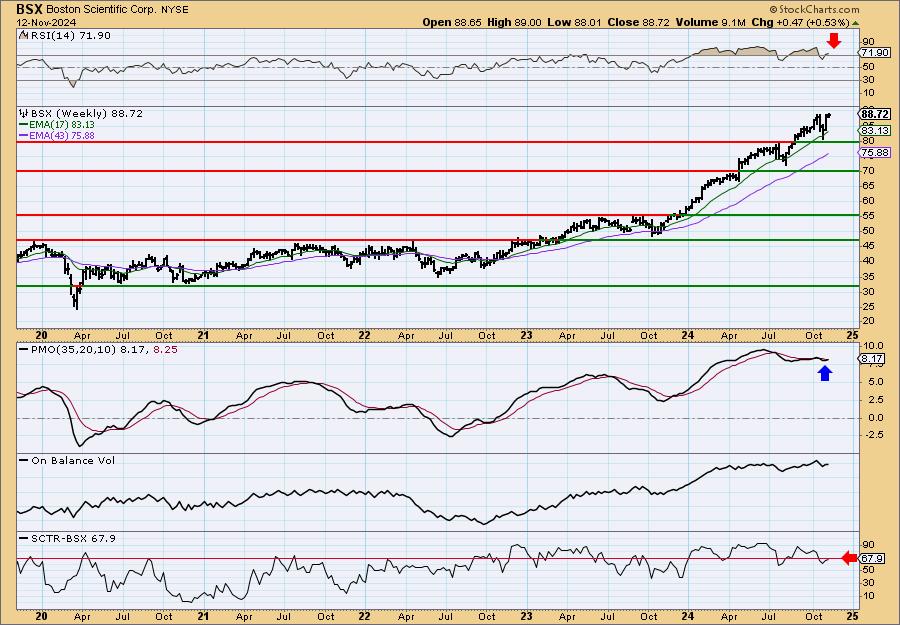
Task: Click the 45 label on price axis
Action: [x=869, y=246]
